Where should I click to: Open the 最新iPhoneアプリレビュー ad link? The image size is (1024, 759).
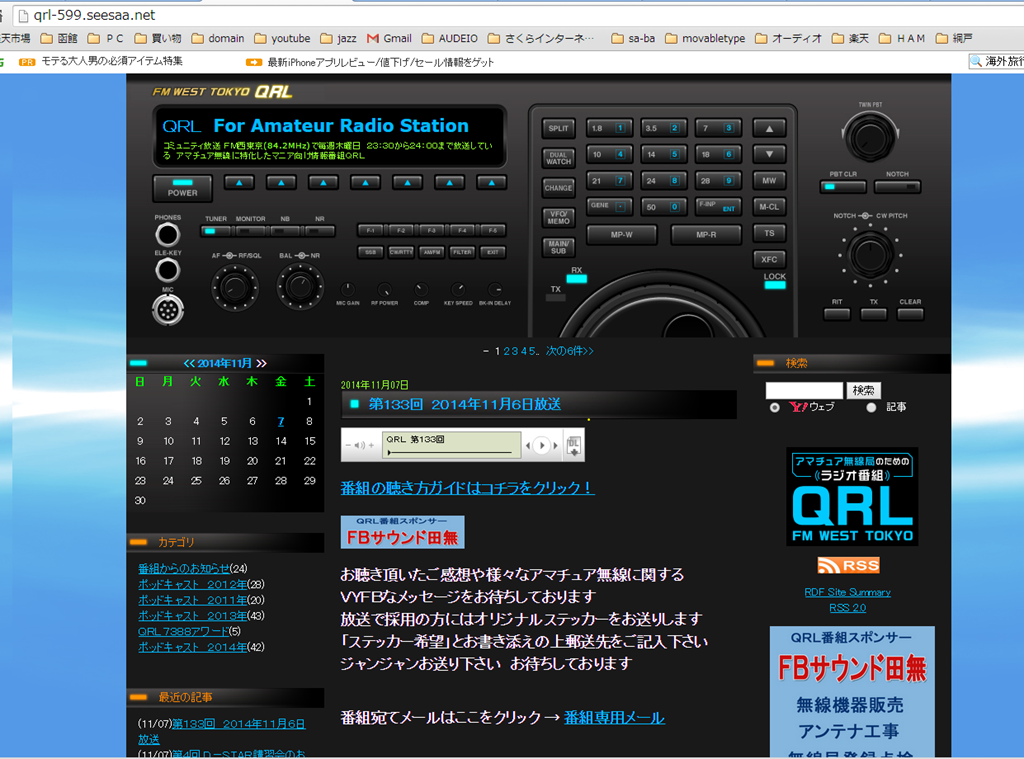coord(381,62)
